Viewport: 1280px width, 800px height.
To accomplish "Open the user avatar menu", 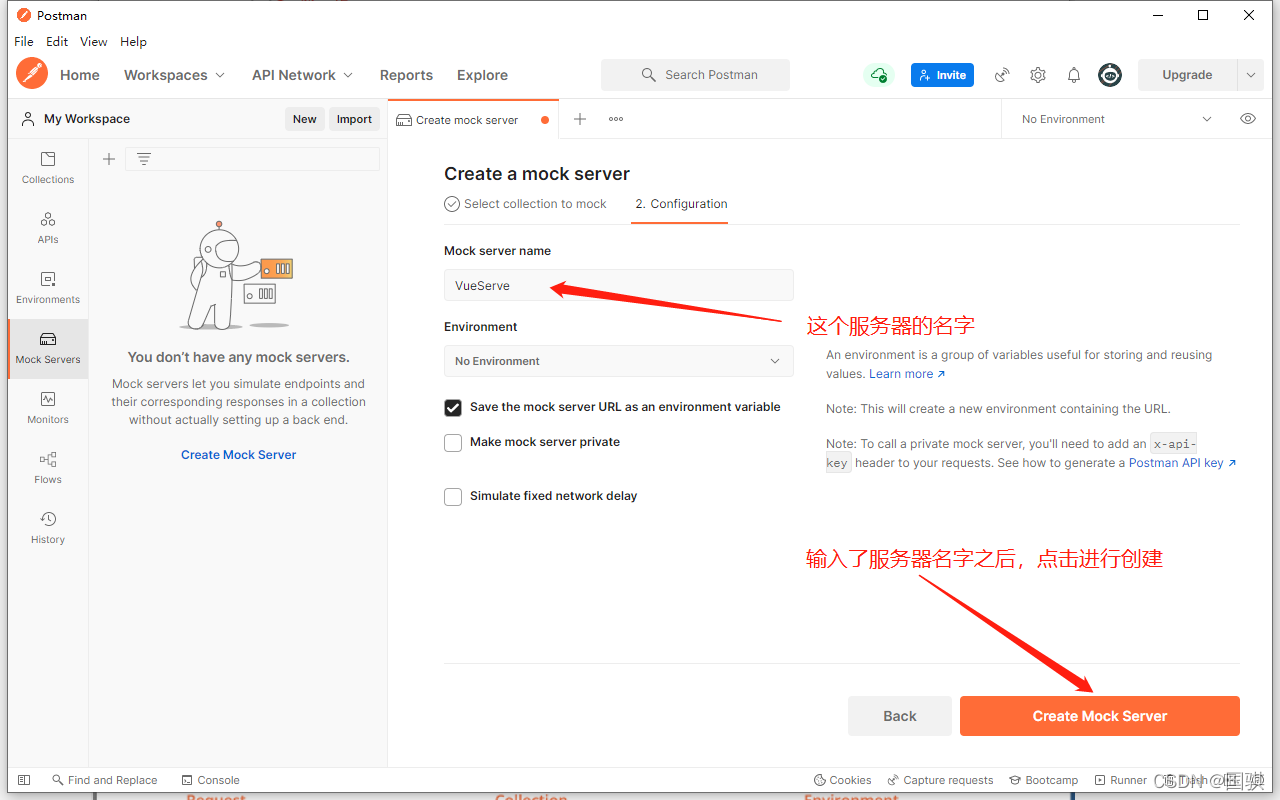I will (1110, 75).
